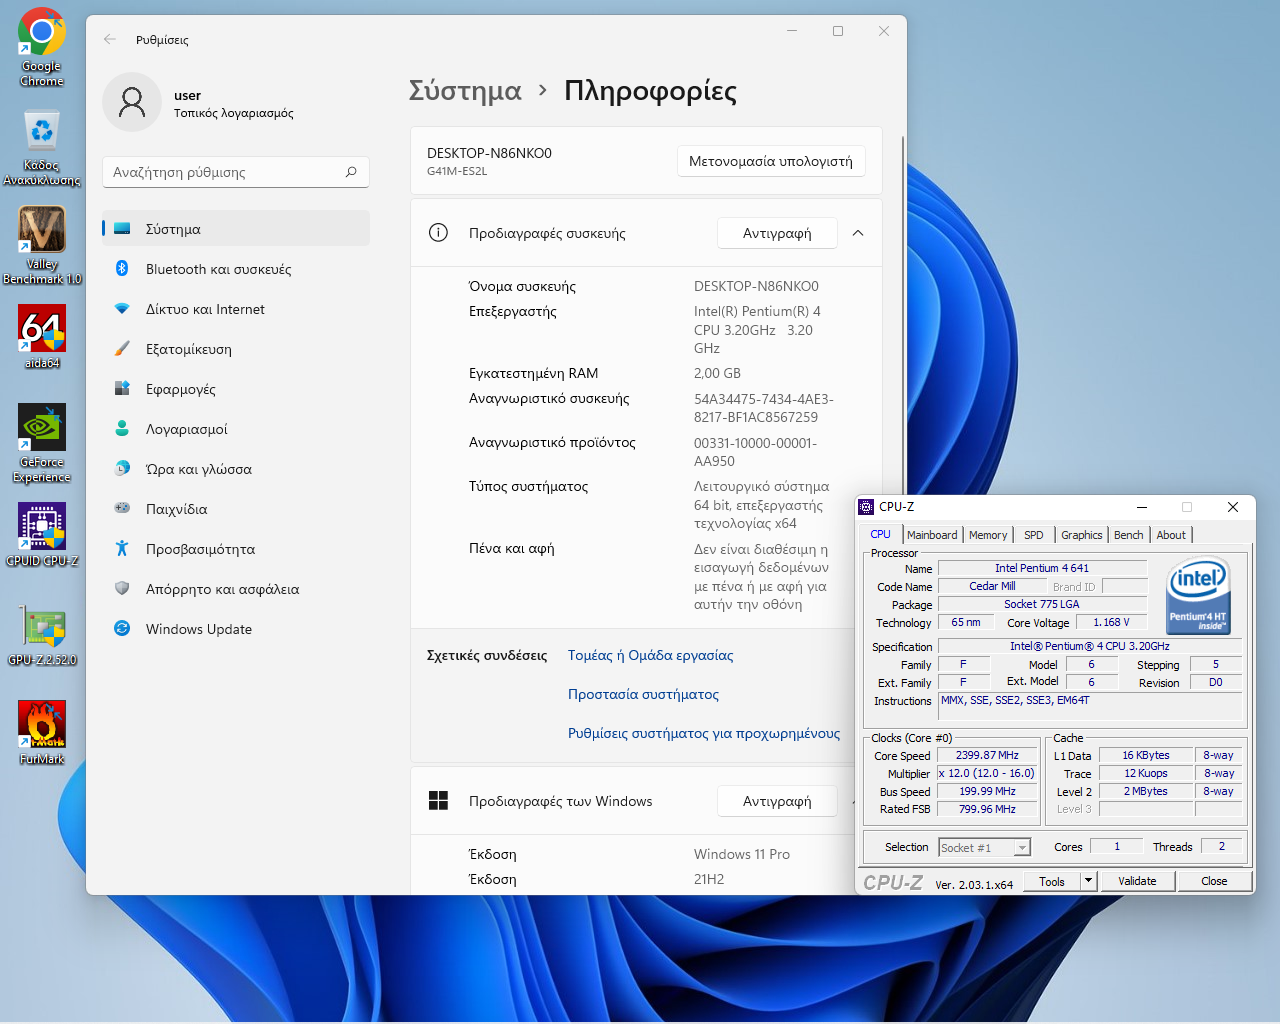
Task: Open Δίκτυο και Internet settings
Action: tap(236, 309)
